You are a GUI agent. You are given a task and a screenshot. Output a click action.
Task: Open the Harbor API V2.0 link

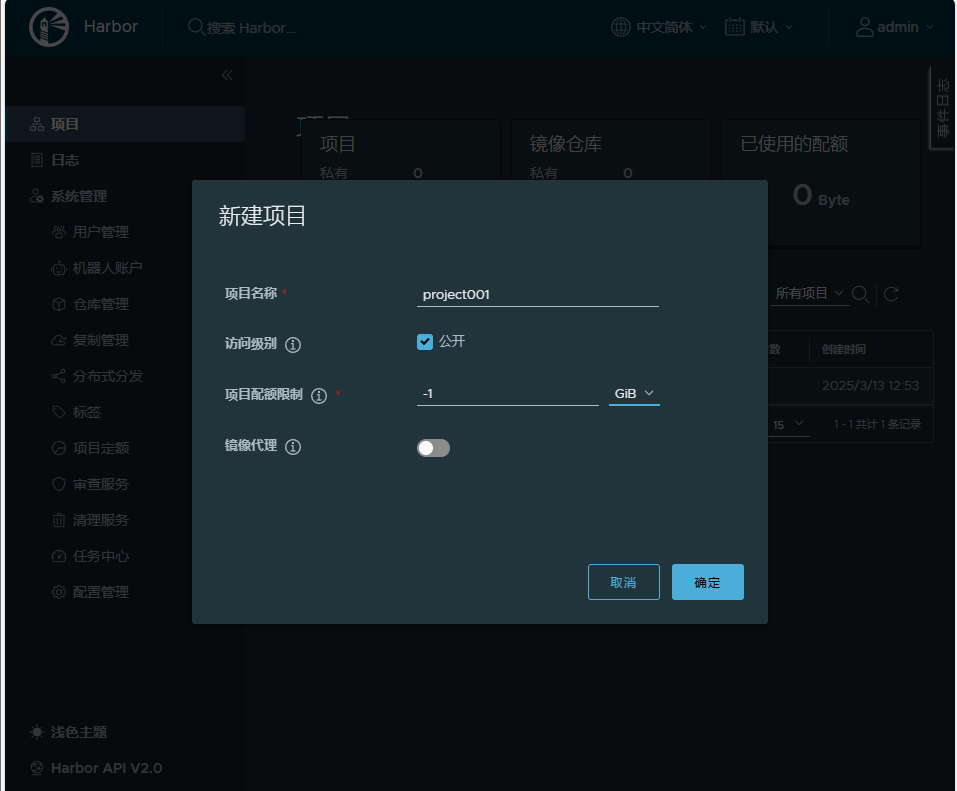coord(106,768)
